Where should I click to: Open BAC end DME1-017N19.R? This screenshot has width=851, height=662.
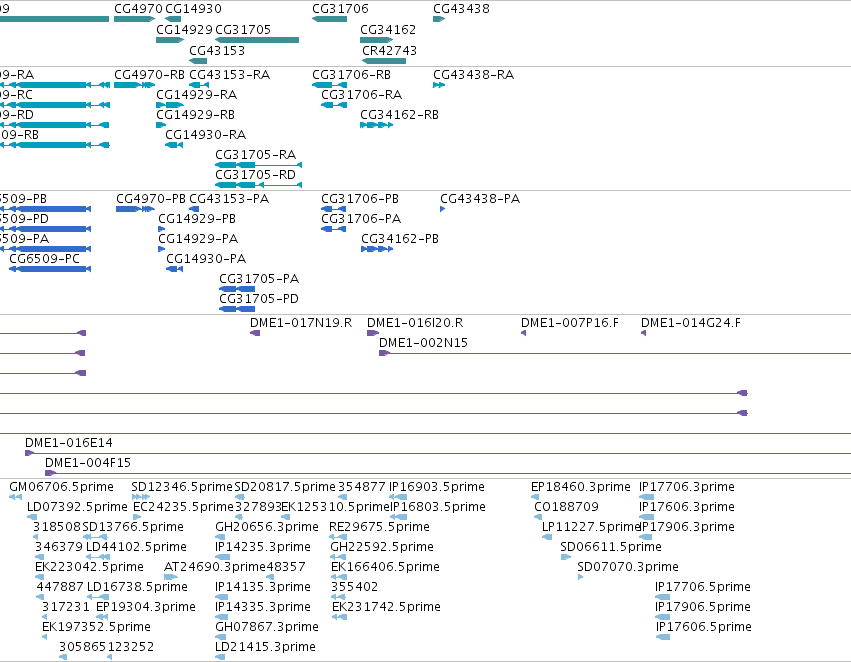coord(301,323)
